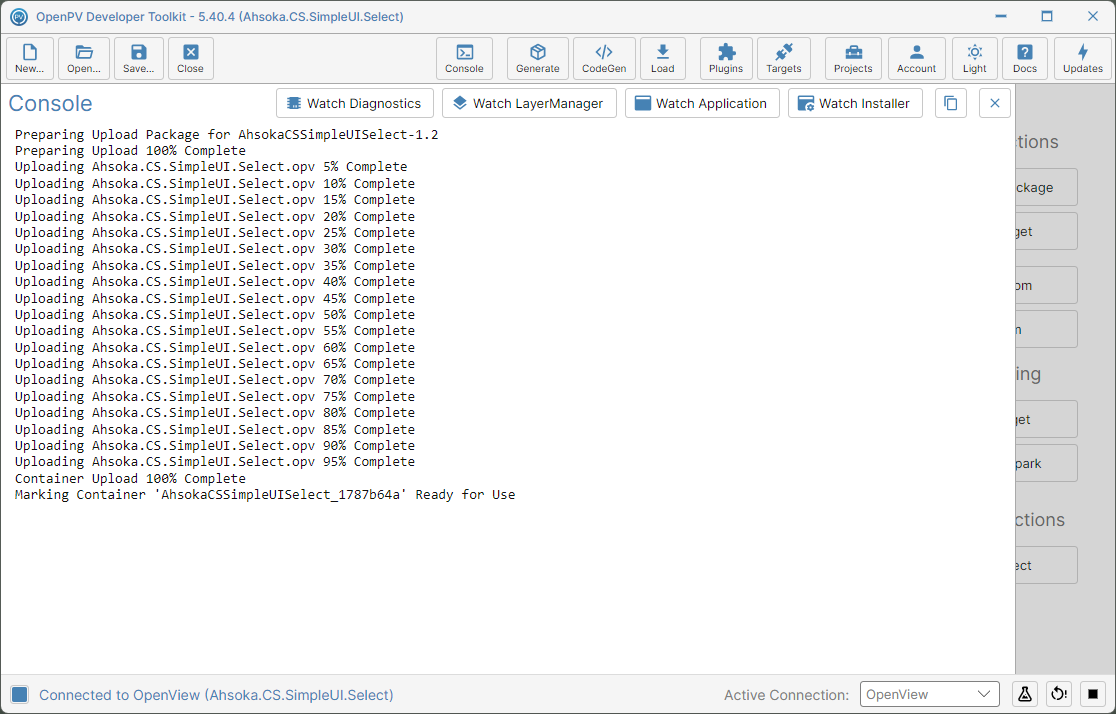This screenshot has height=714, width=1116.
Task: Switch to Light theme
Action: click(975, 58)
